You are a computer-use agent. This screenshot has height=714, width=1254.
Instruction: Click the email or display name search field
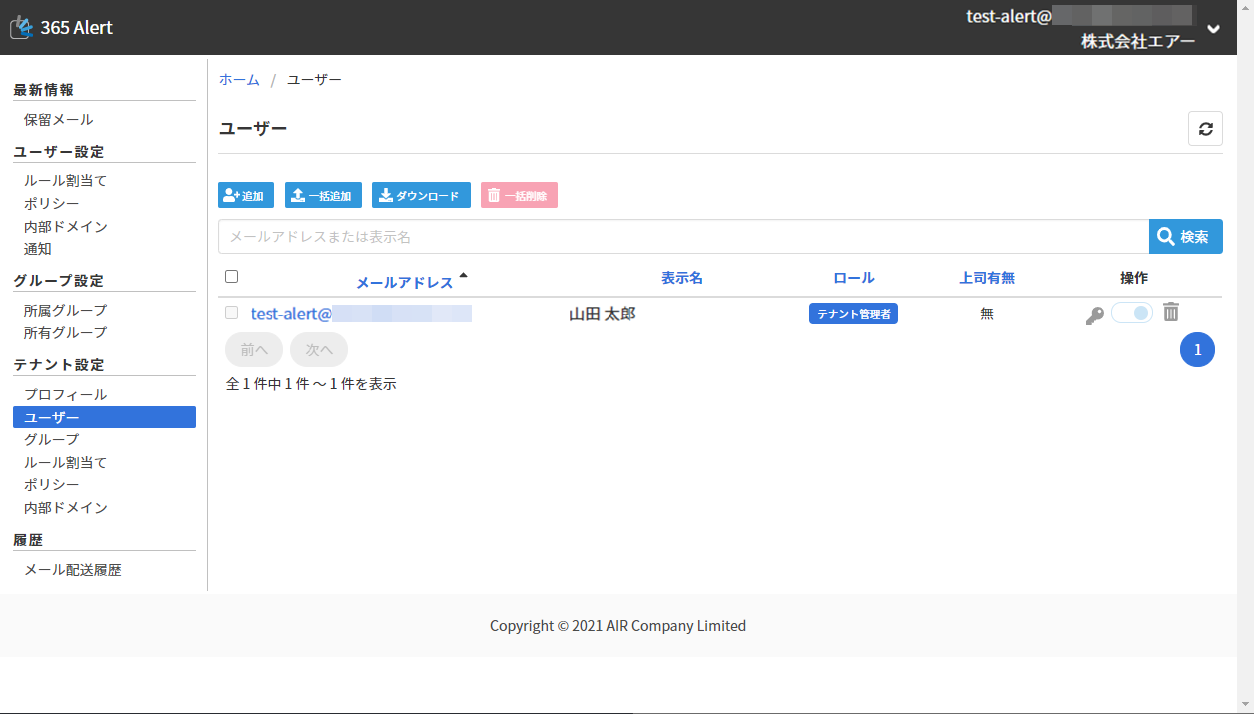682,237
